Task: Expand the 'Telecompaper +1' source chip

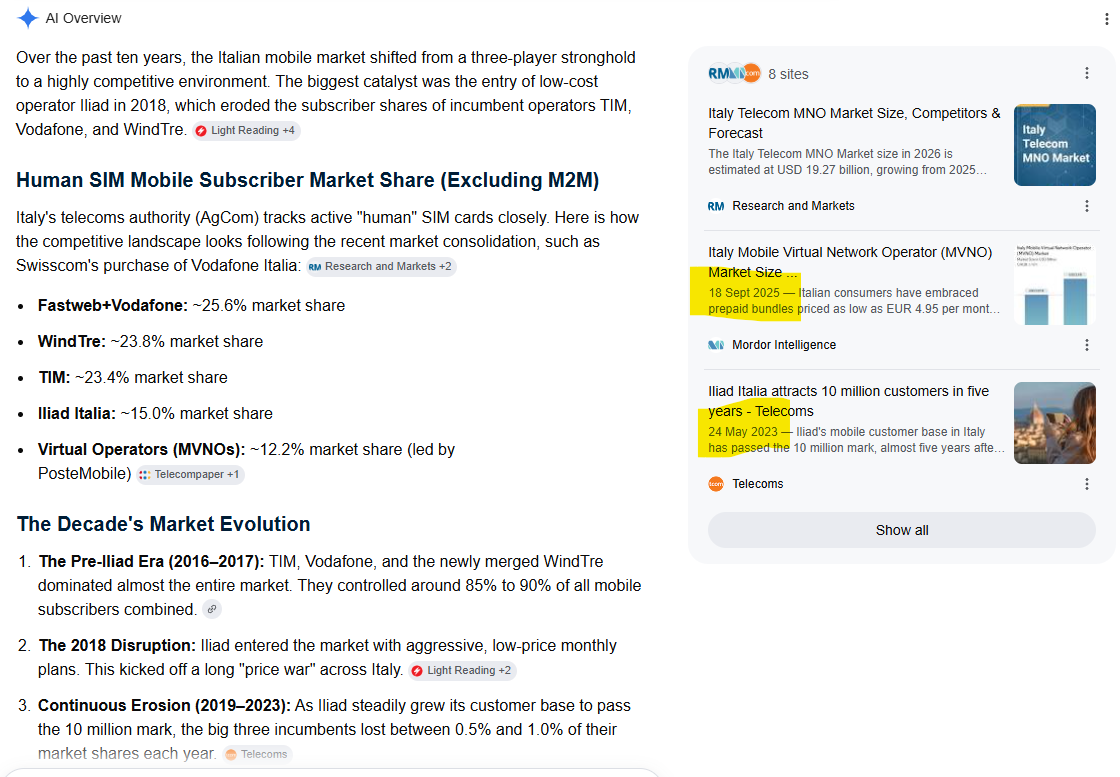Action: point(191,475)
